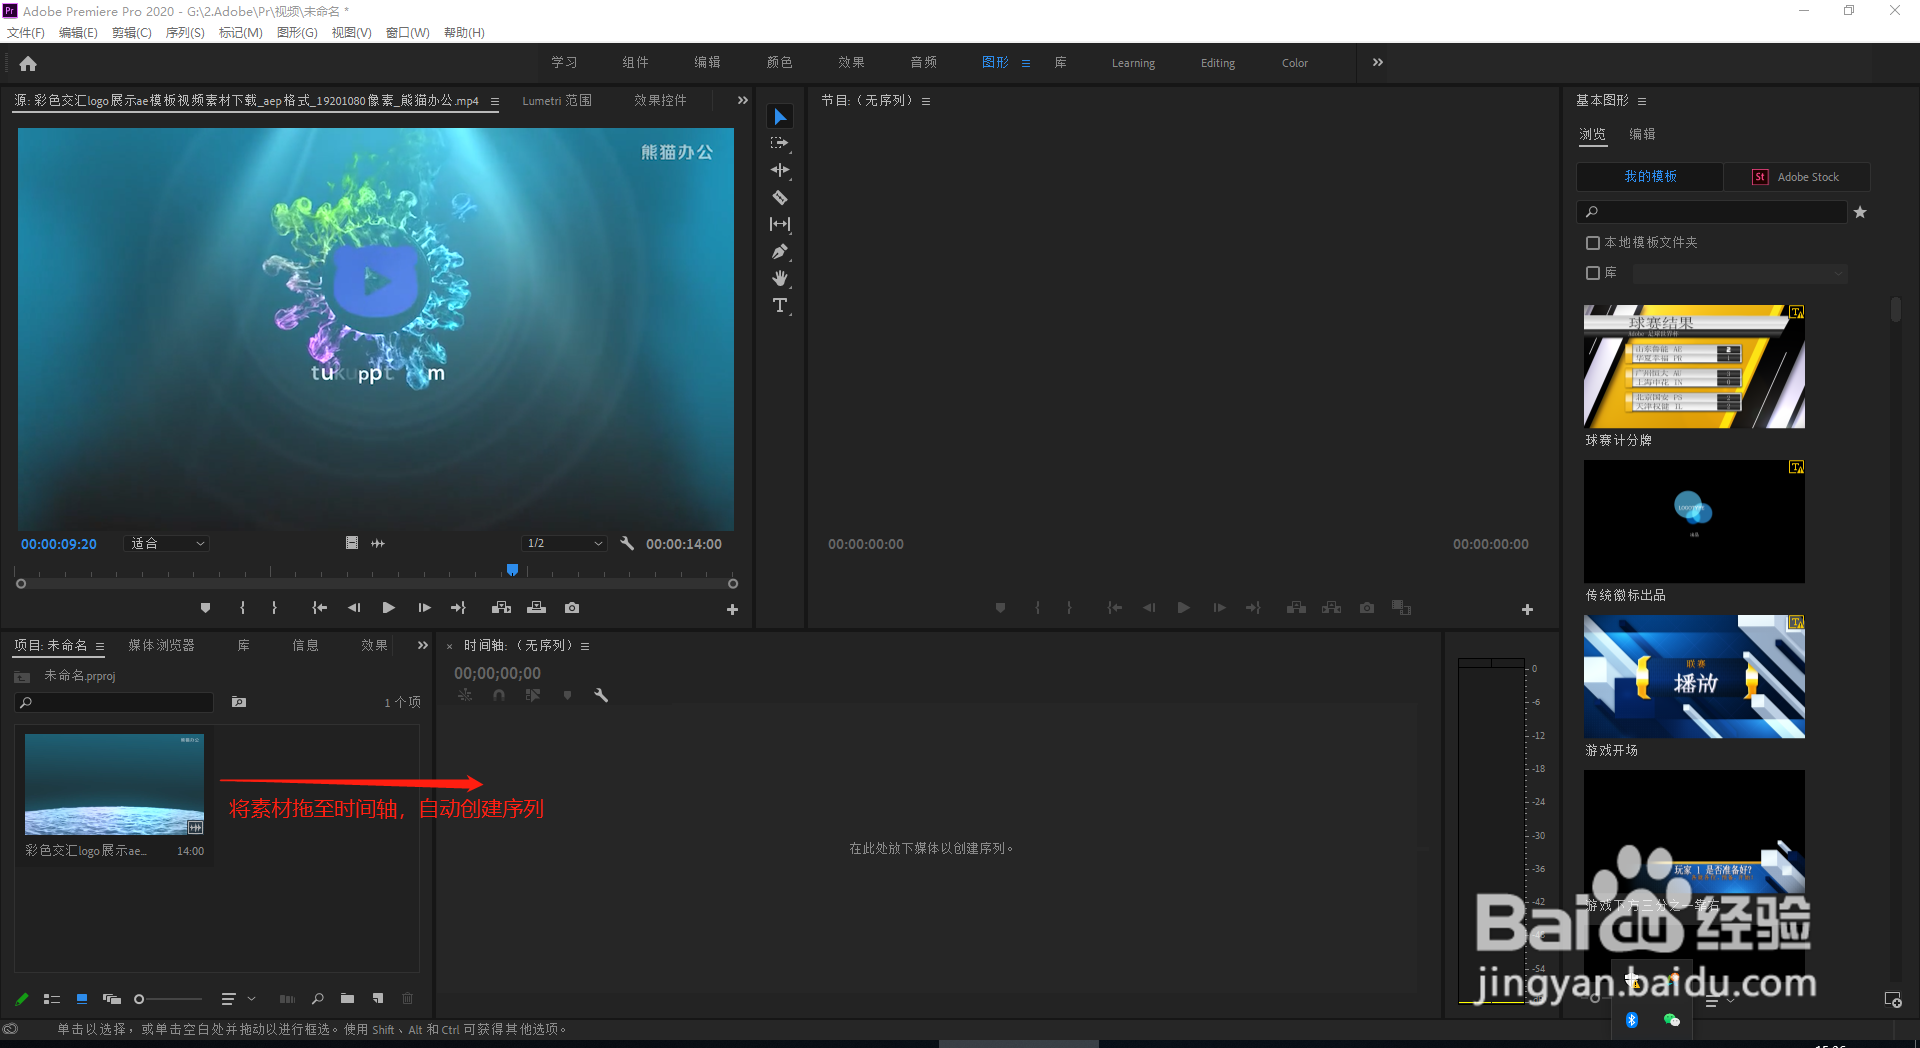
Task: Open the Essential Graphics 基本图形 panel menu
Action: (1642, 101)
